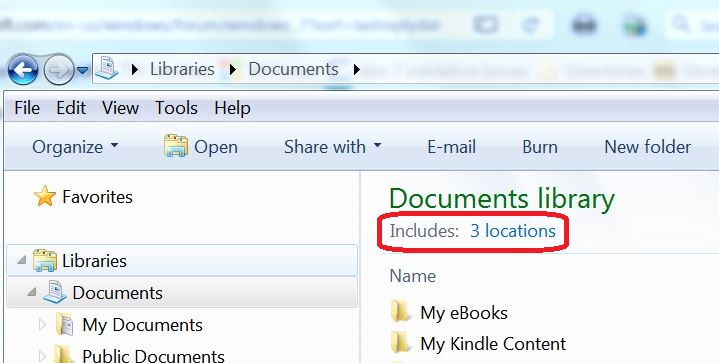Create a New folder from toolbar

point(647,147)
